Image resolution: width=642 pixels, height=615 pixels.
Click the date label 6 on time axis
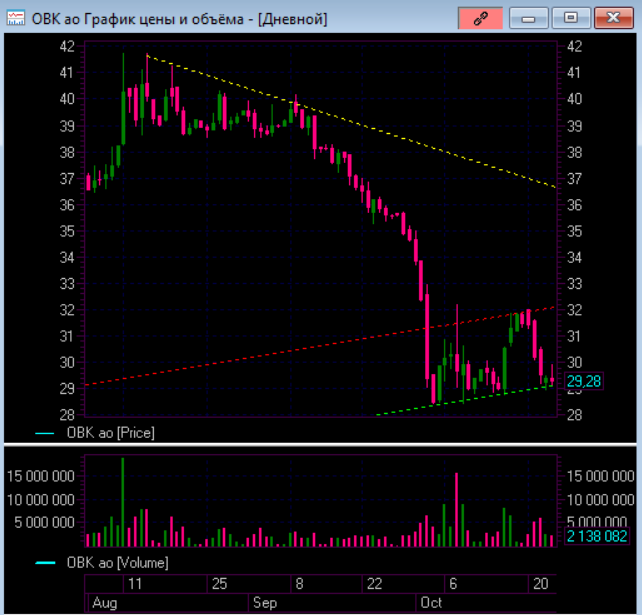coord(453,583)
